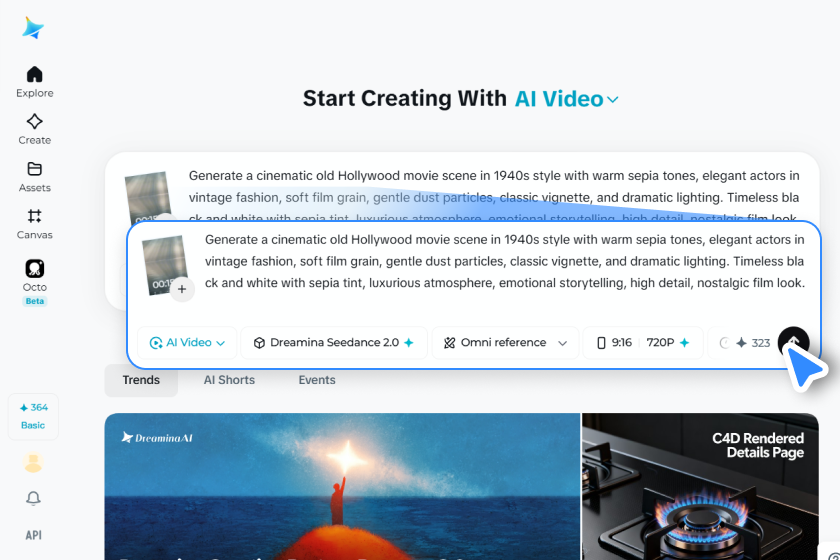Switch to the Trends tab

pos(141,380)
